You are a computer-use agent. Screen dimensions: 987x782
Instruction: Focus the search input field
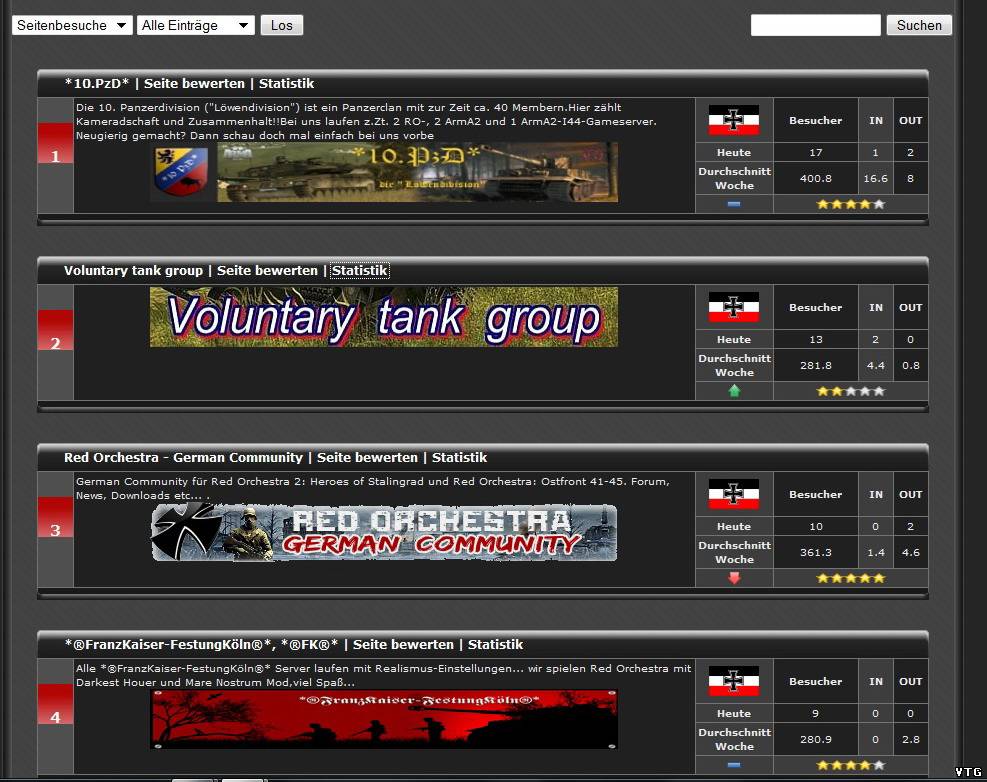(x=815, y=25)
